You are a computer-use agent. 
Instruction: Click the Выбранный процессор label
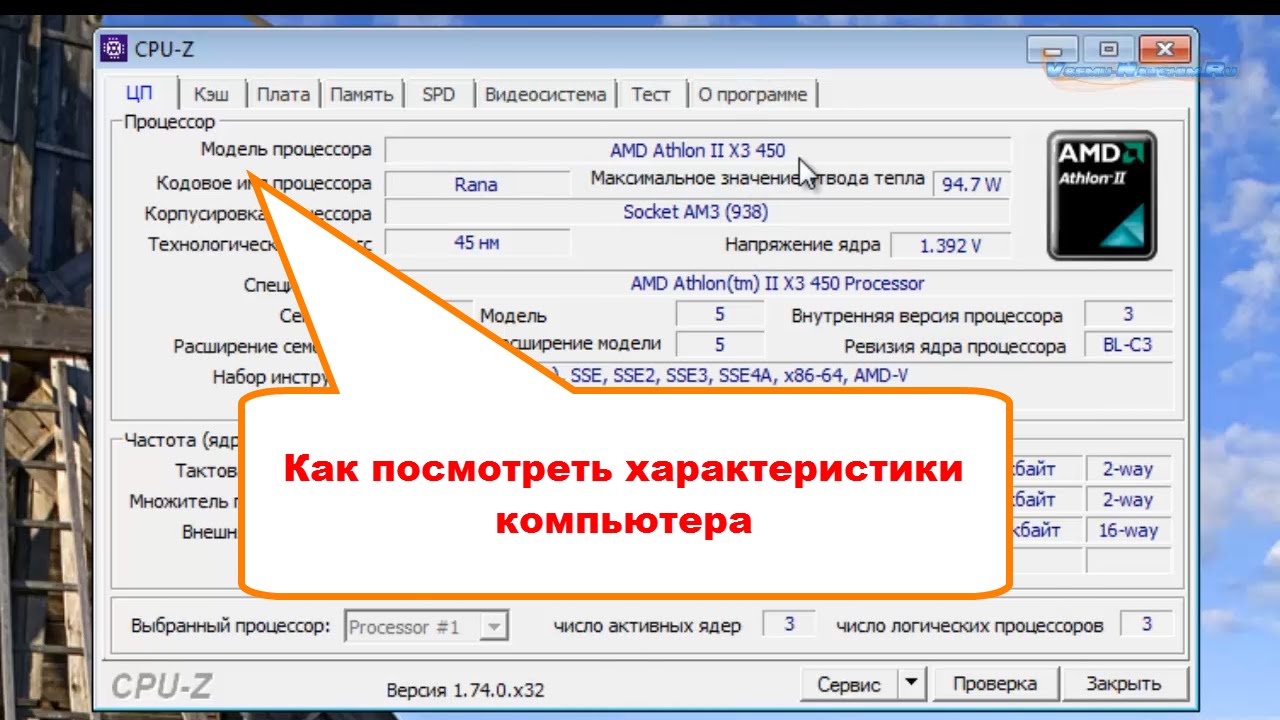pyautogui.click(x=230, y=627)
